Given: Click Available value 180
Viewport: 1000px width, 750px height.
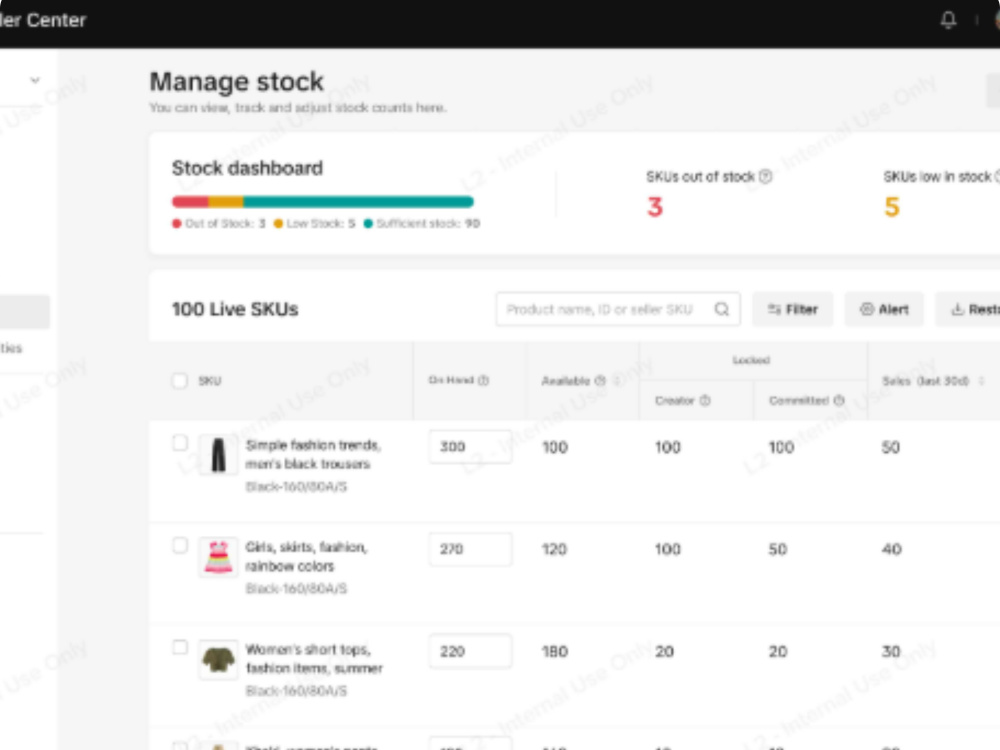Looking at the screenshot, I should click(x=555, y=652).
